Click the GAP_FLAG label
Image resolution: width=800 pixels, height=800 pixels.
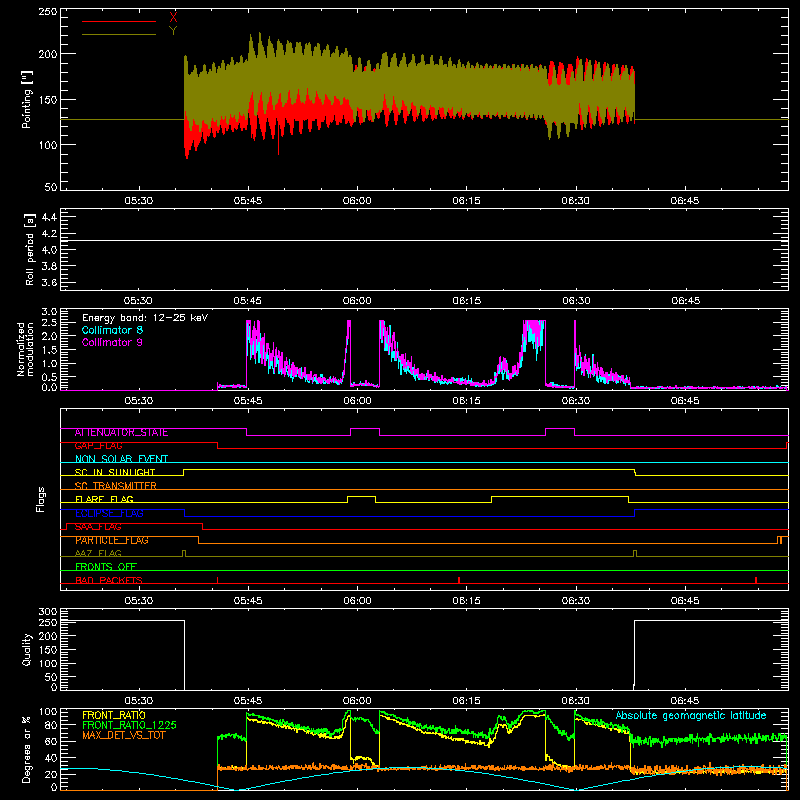point(98,446)
